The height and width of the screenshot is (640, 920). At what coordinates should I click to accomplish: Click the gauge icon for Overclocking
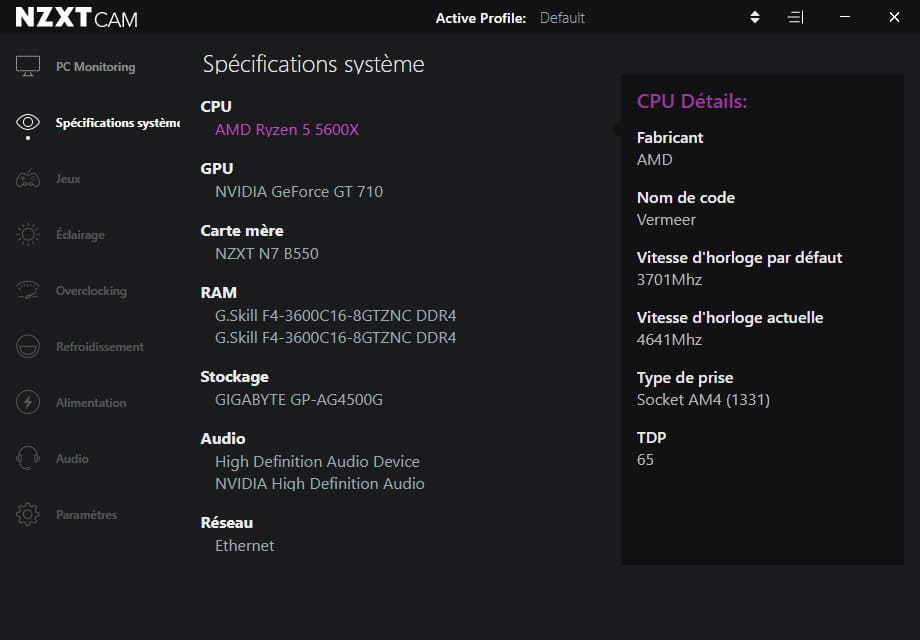pyautogui.click(x=28, y=290)
